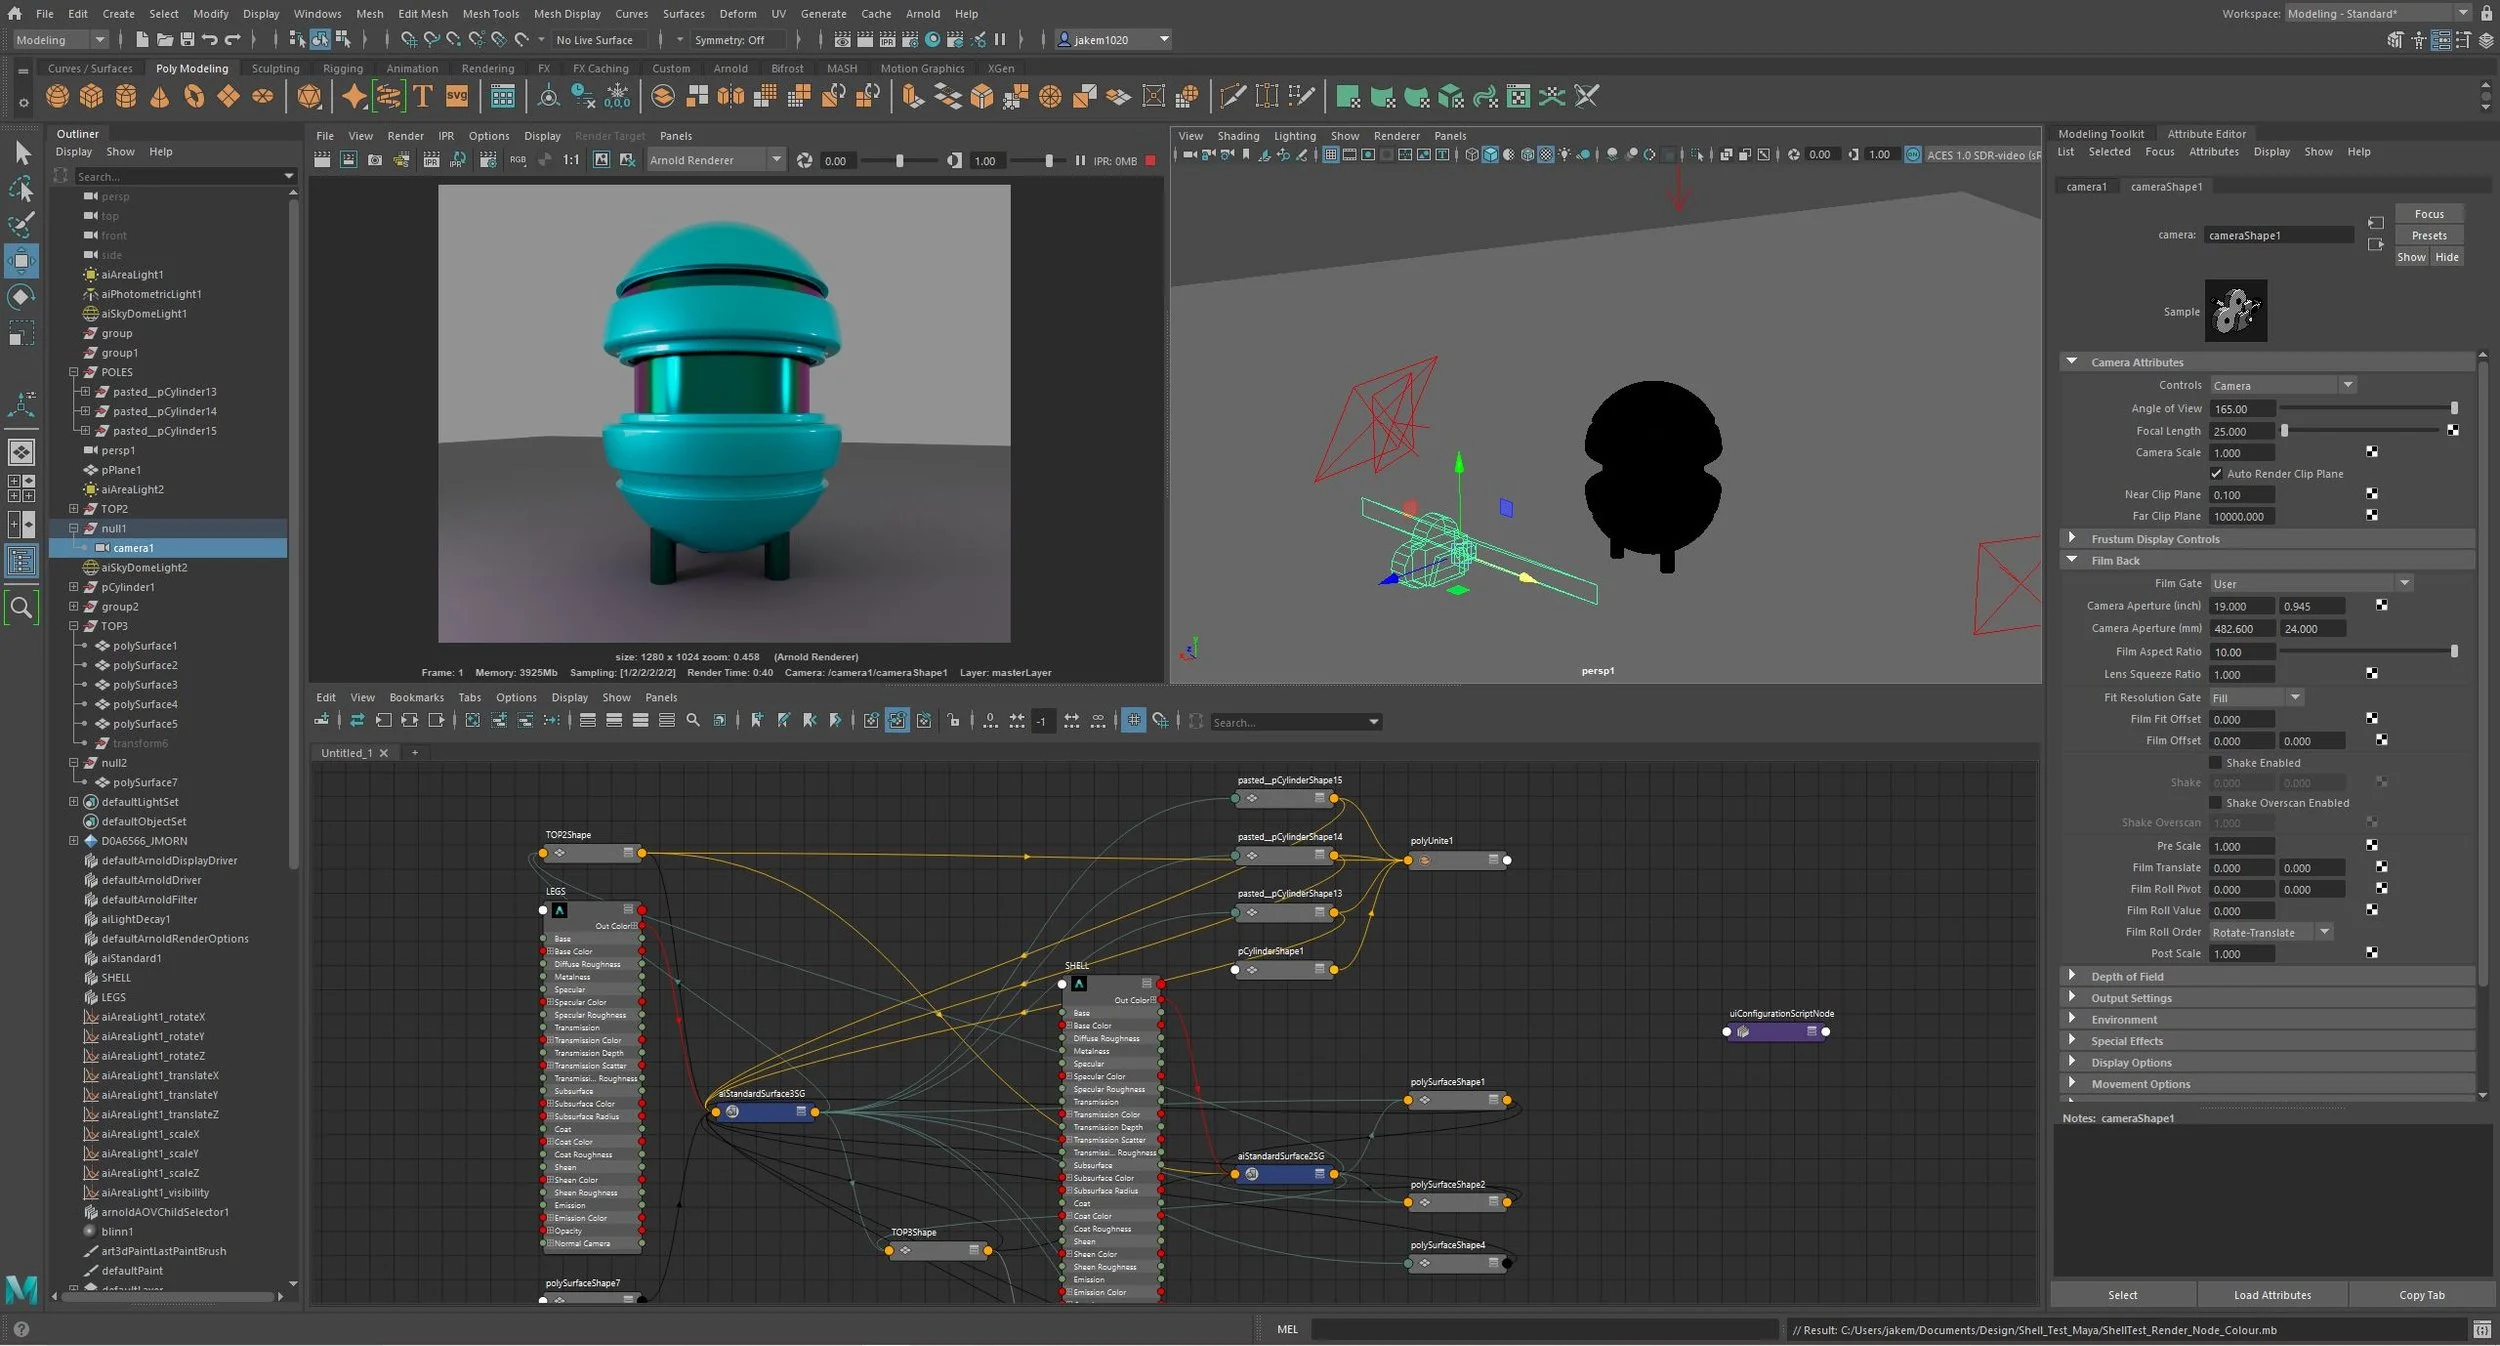Screen dimensions: 2500x1346
Task: Click the SVG tool shelf icon
Action: tap(457, 97)
